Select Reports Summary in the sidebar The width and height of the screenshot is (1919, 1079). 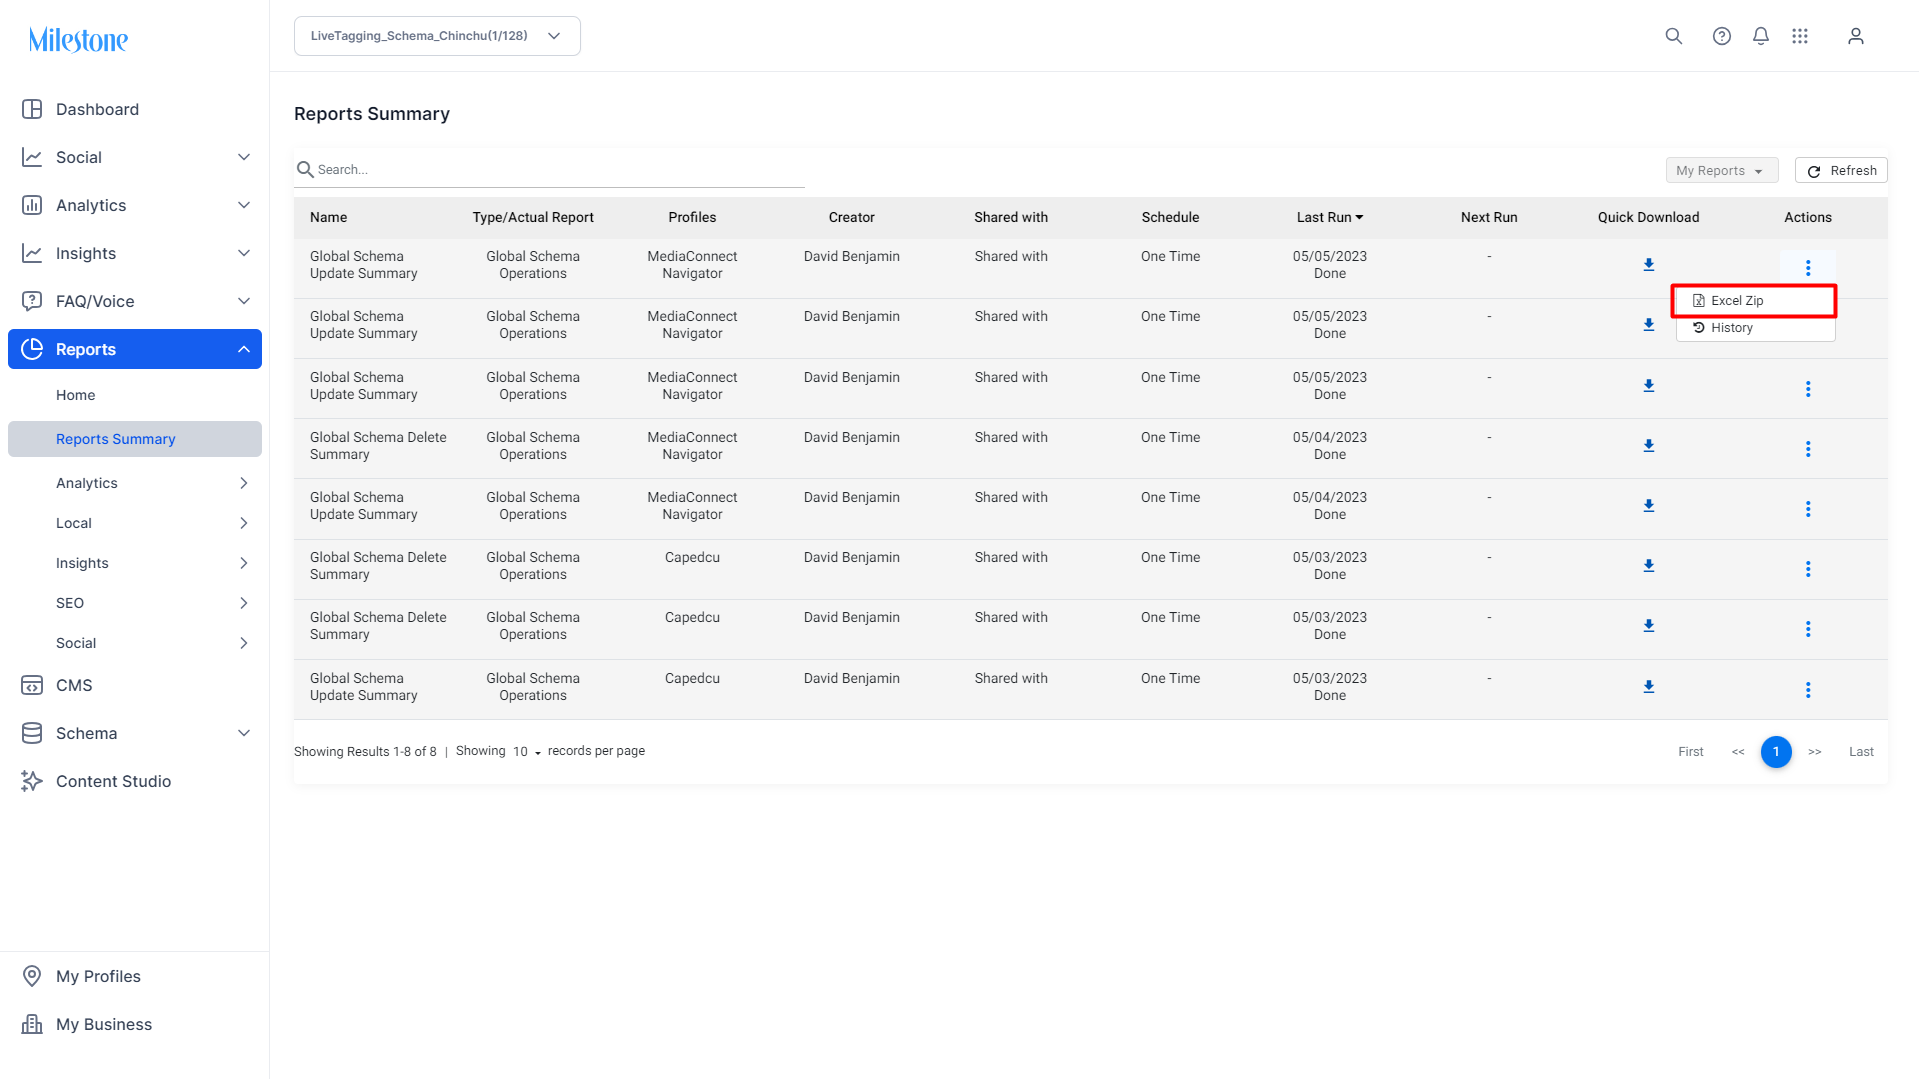click(135, 439)
